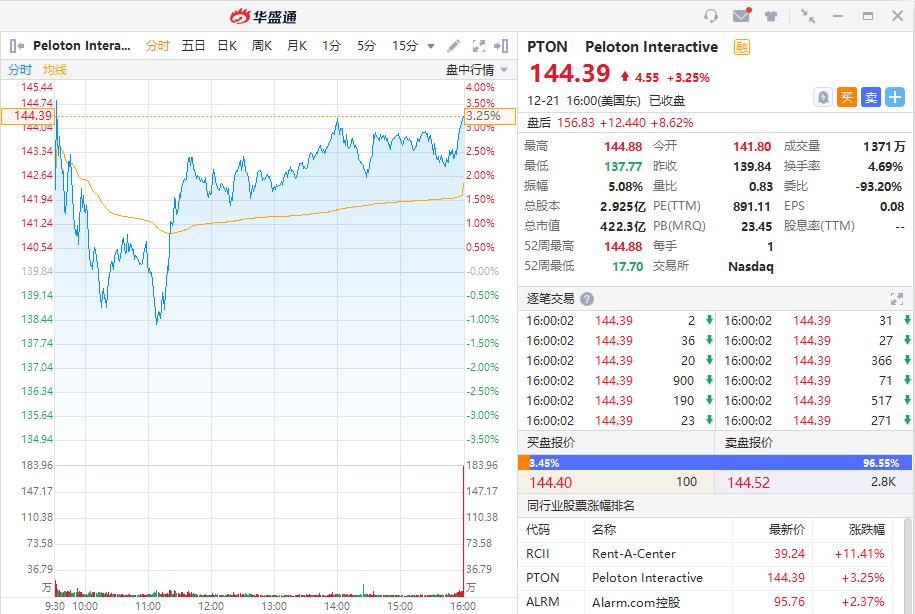The width and height of the screenshot is (915, 614).
Task: Click the bid-ask ratio bar
Action: click(716, 463)
